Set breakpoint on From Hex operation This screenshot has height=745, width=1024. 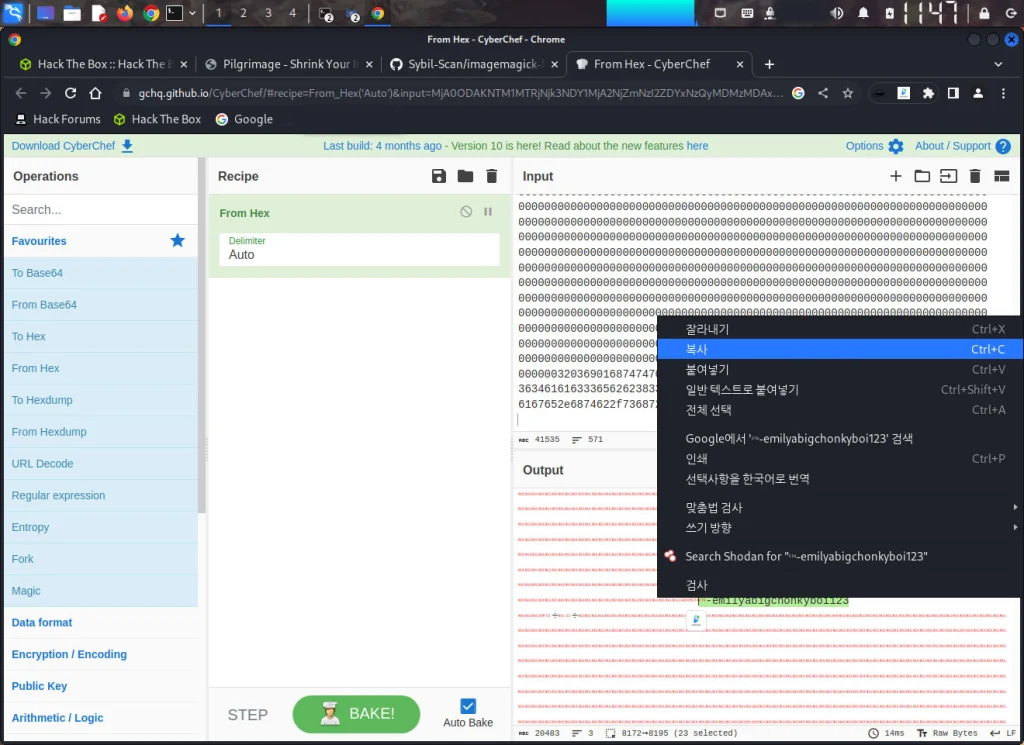coord(488,212)
